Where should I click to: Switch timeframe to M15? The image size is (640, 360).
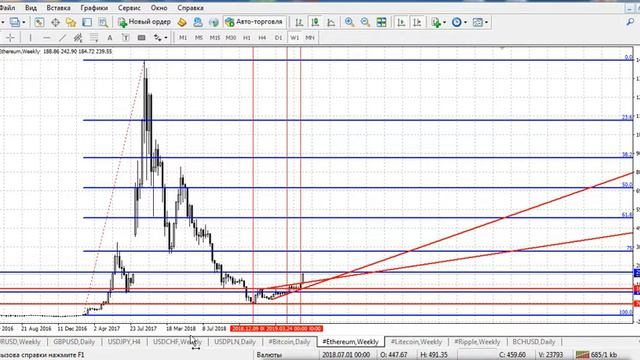click(x=215, y=38)
